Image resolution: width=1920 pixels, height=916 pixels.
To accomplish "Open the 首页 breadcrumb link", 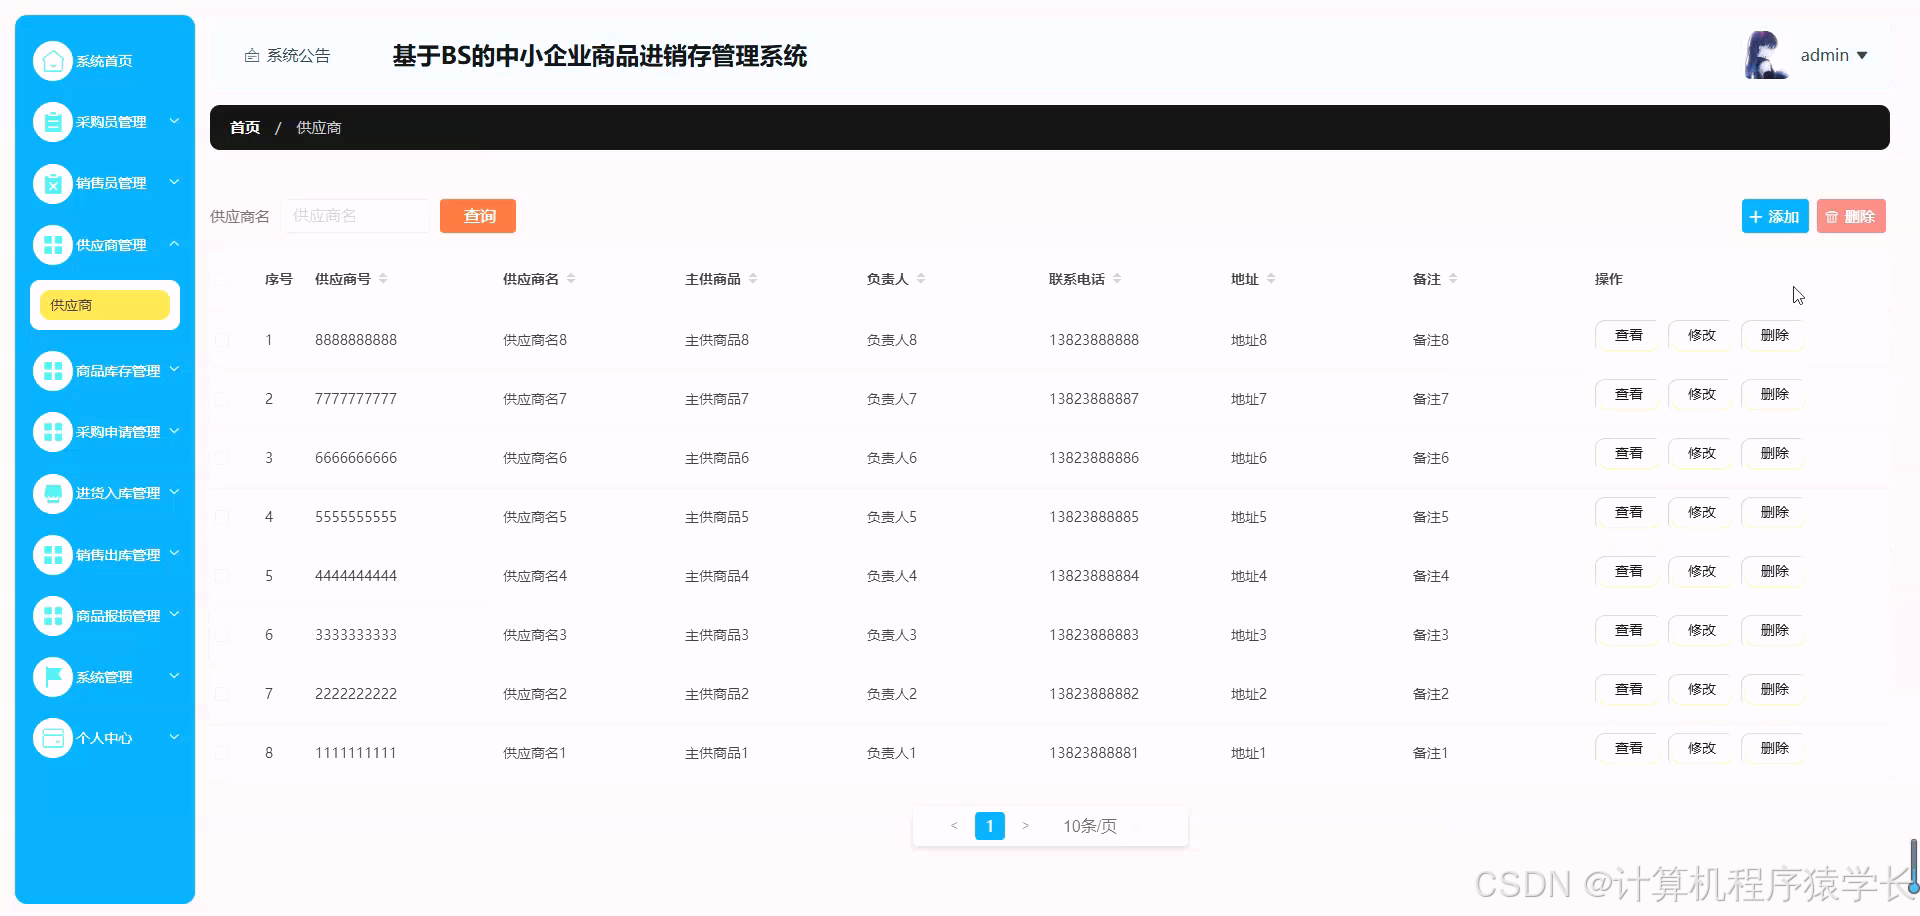I will tap(244, 127).
